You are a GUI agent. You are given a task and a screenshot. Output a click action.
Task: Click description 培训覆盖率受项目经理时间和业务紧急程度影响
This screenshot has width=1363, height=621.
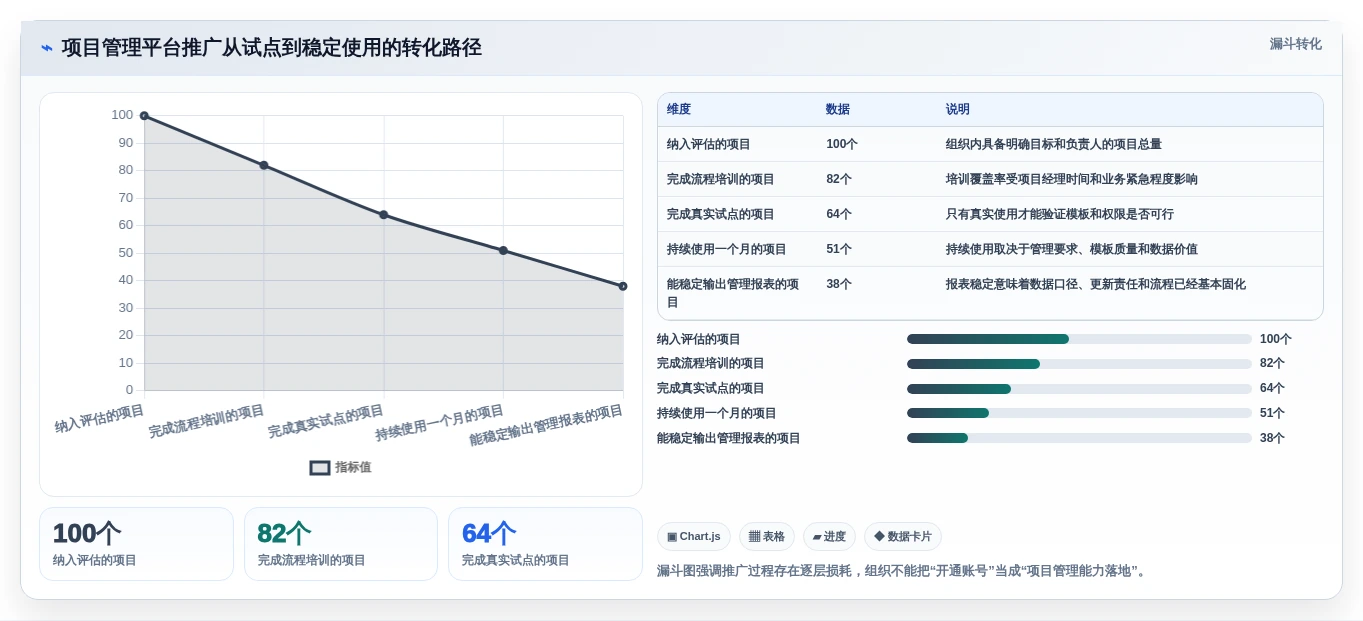point(1072,179)
